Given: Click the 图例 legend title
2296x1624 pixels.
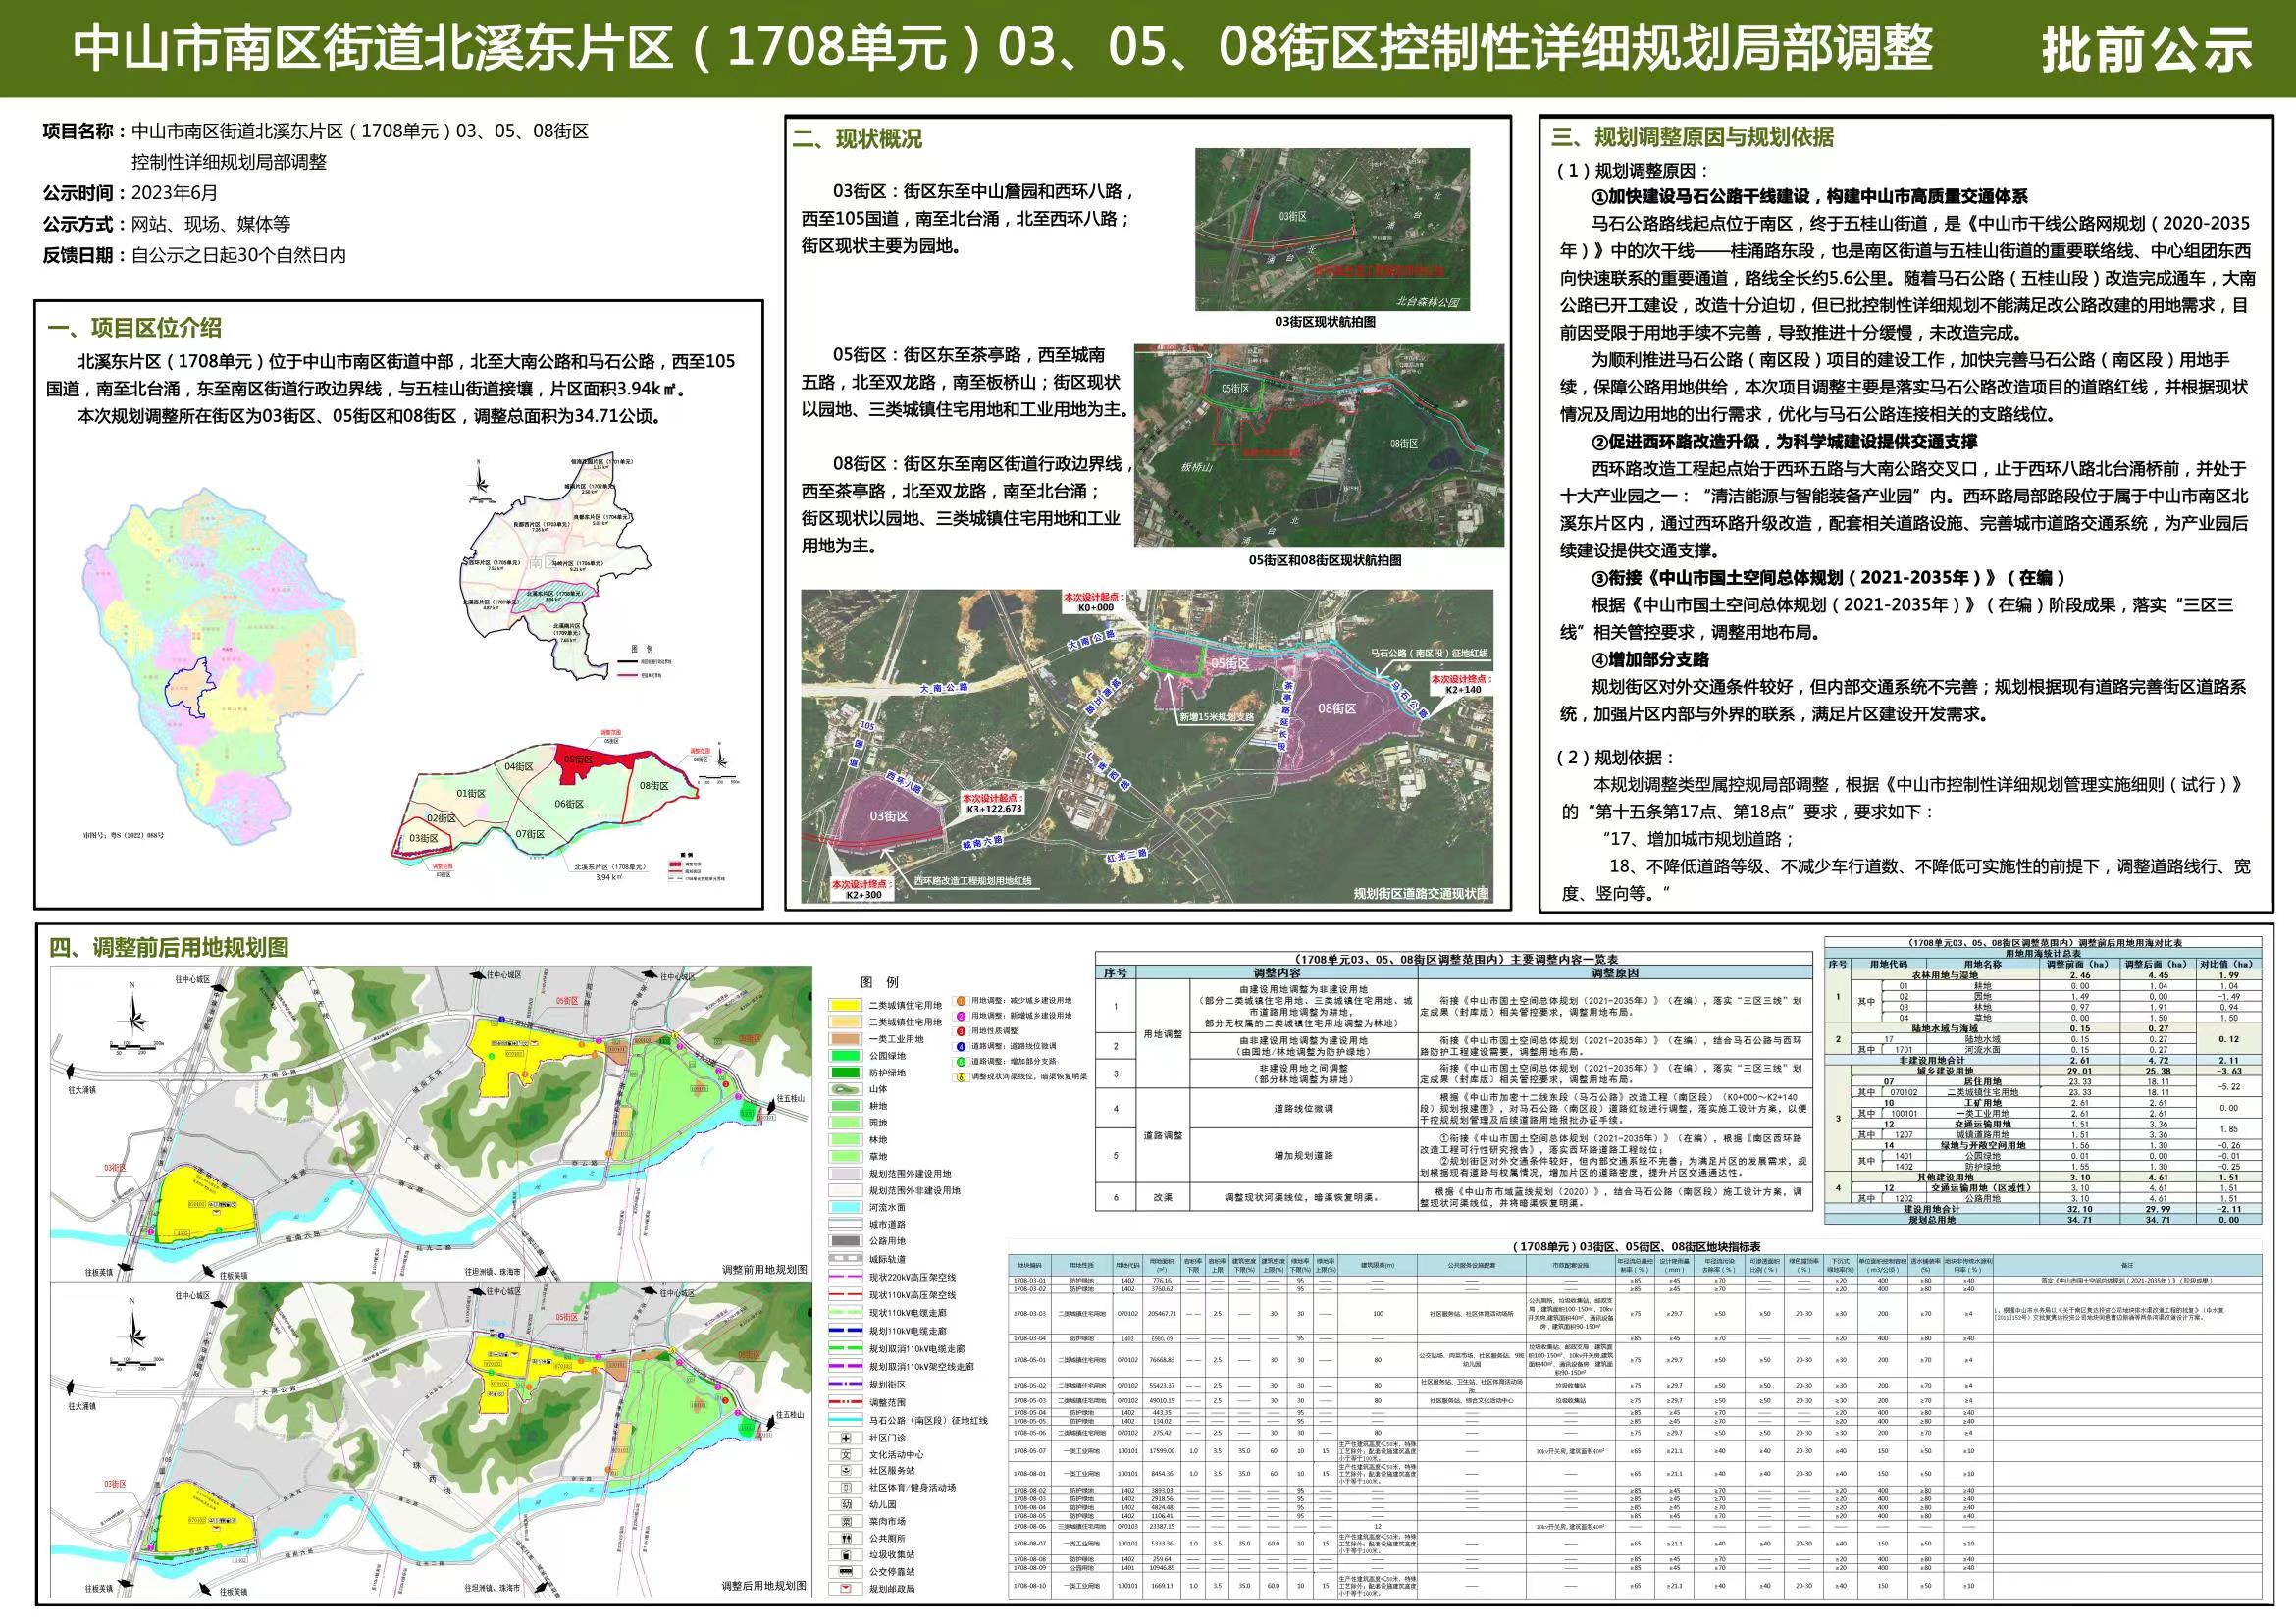Looking at the screenshot, I should pos(880,982).
